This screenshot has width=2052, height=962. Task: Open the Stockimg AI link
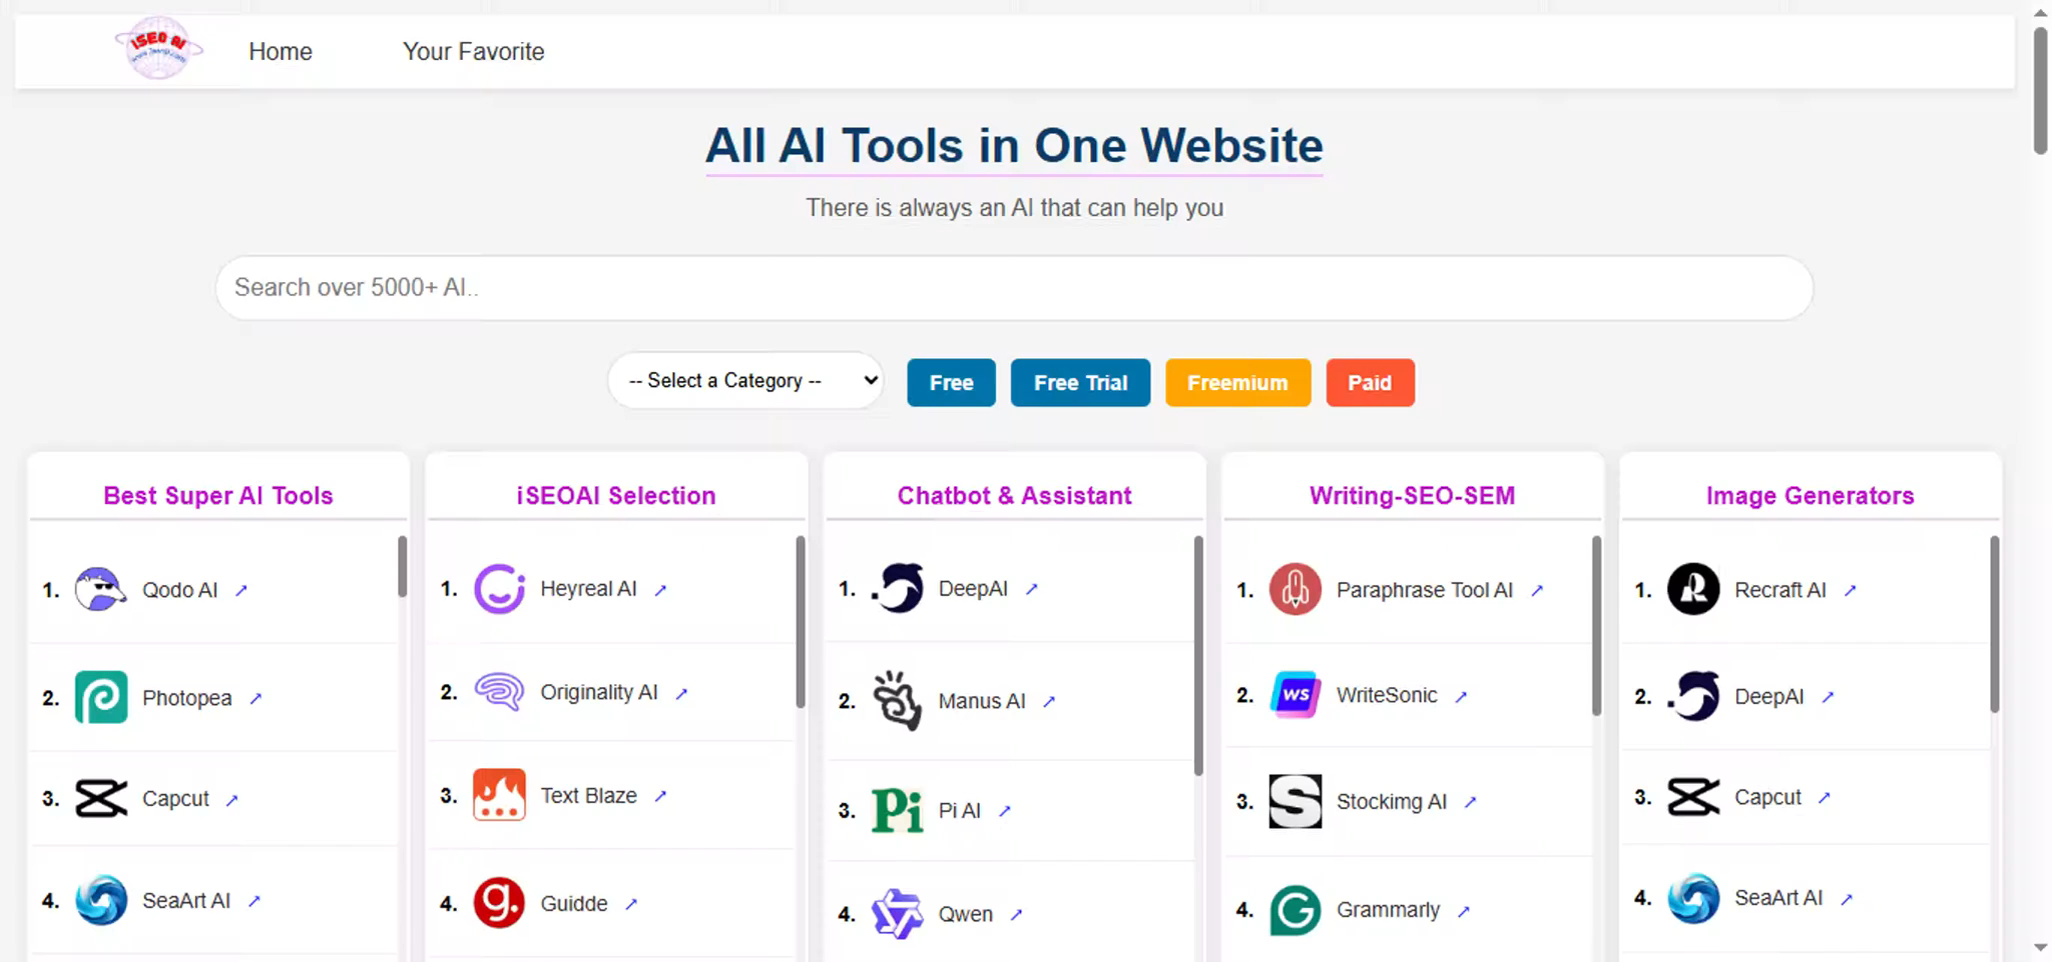(1391, 802)
